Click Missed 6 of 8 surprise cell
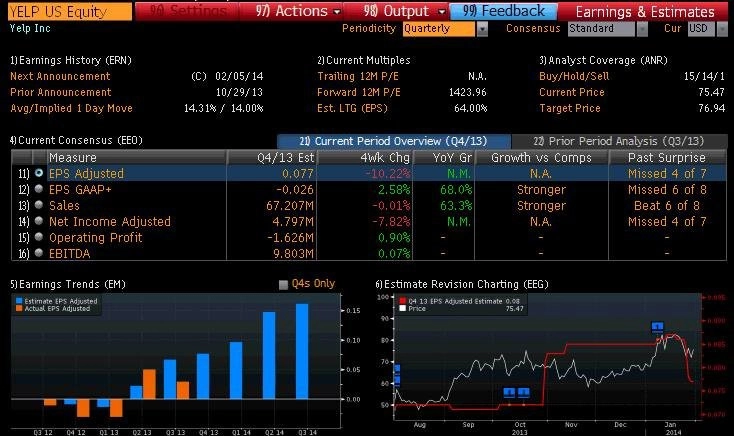Screen dimensions: 734x436 667,190
